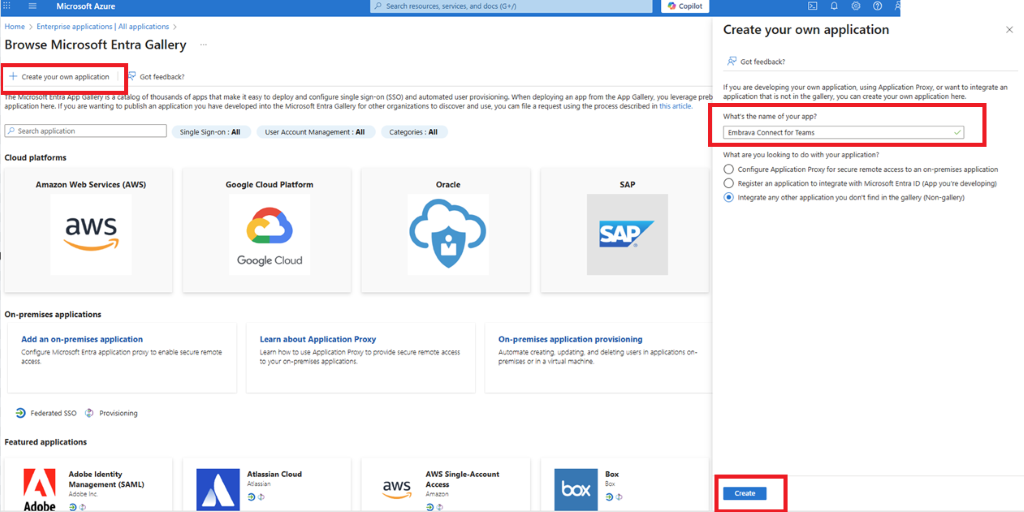Click the Search application field

(x=86, y=131)
